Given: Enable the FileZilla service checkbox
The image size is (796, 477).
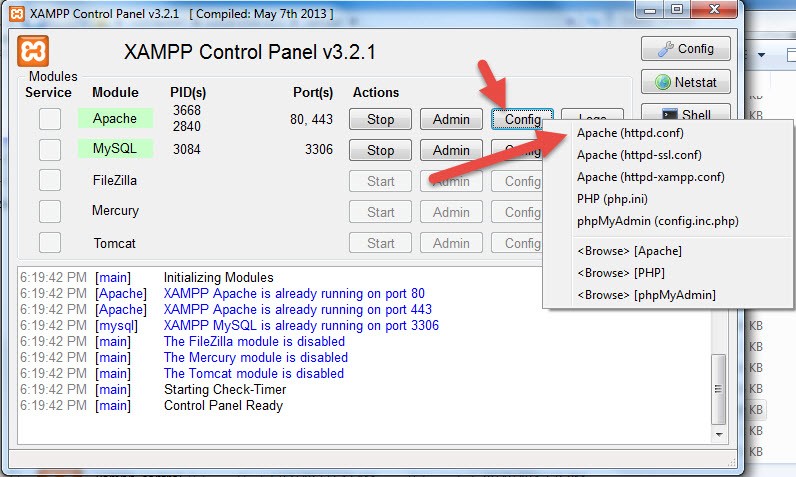Looking at the screenshot, I should pyautogui.click(x=50, y=181).
